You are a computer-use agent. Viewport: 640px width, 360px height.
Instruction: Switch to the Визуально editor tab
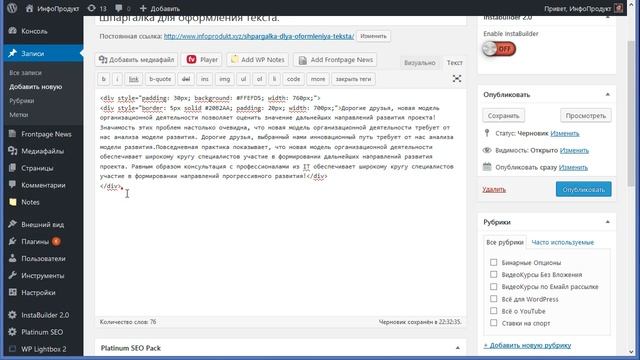click(x=420, y=63)
